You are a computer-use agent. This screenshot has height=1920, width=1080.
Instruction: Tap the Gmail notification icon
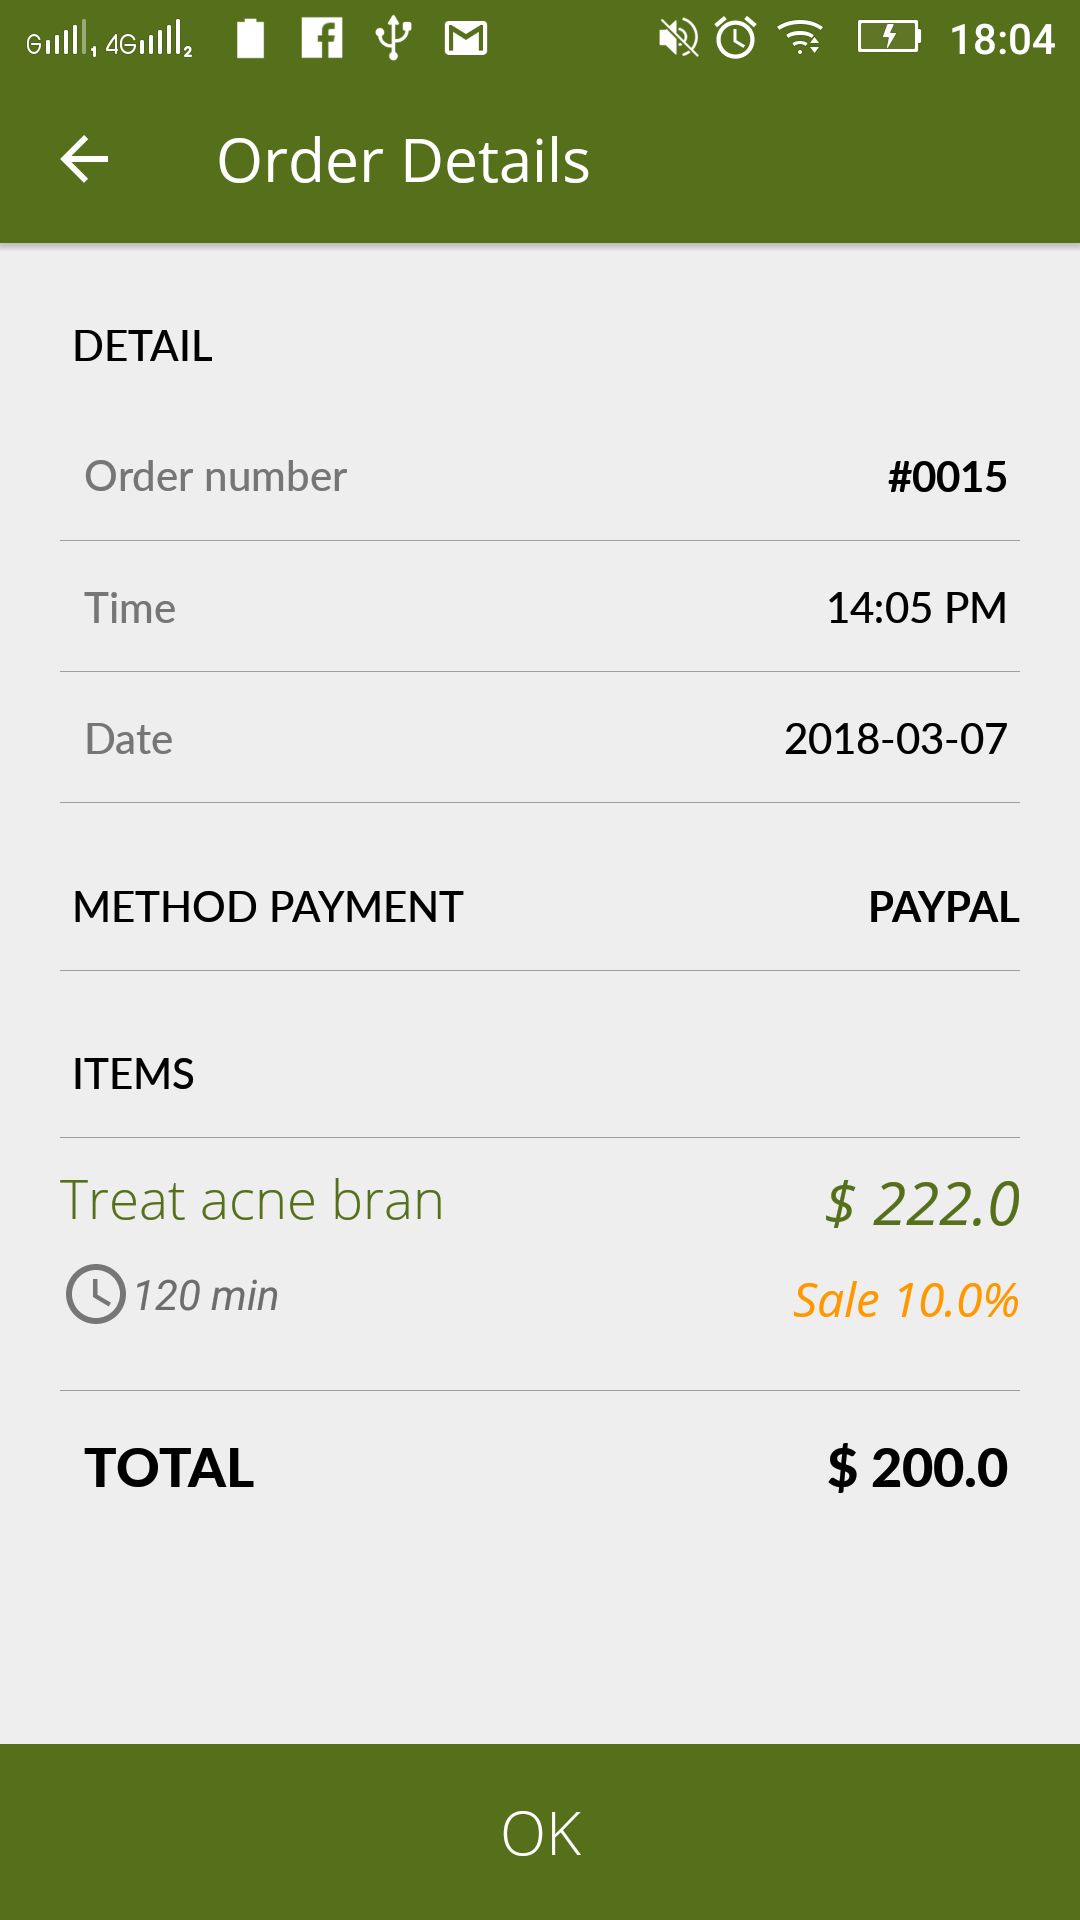[466, 39]
